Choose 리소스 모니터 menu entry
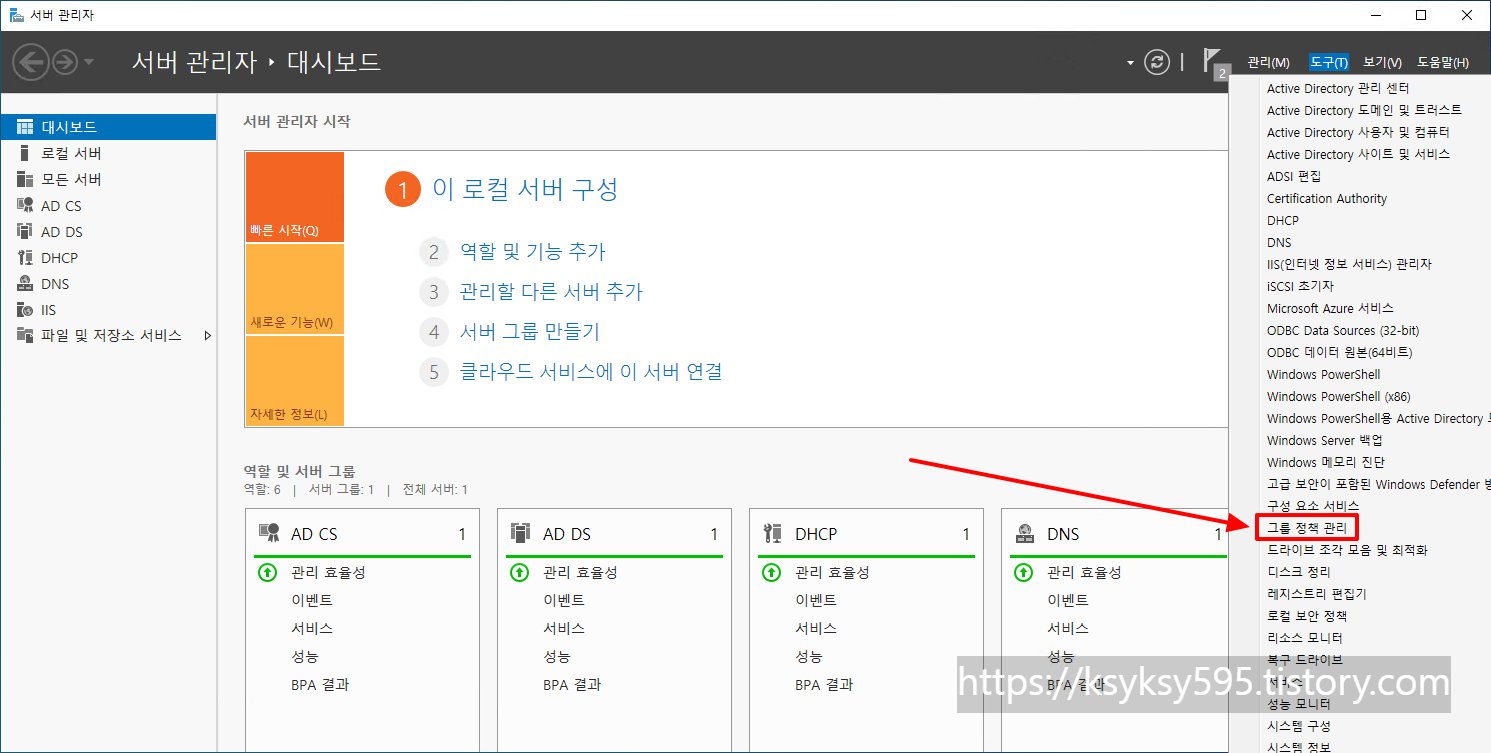The height and width of the screenshot is (753, 1491). coord(1305,637)
